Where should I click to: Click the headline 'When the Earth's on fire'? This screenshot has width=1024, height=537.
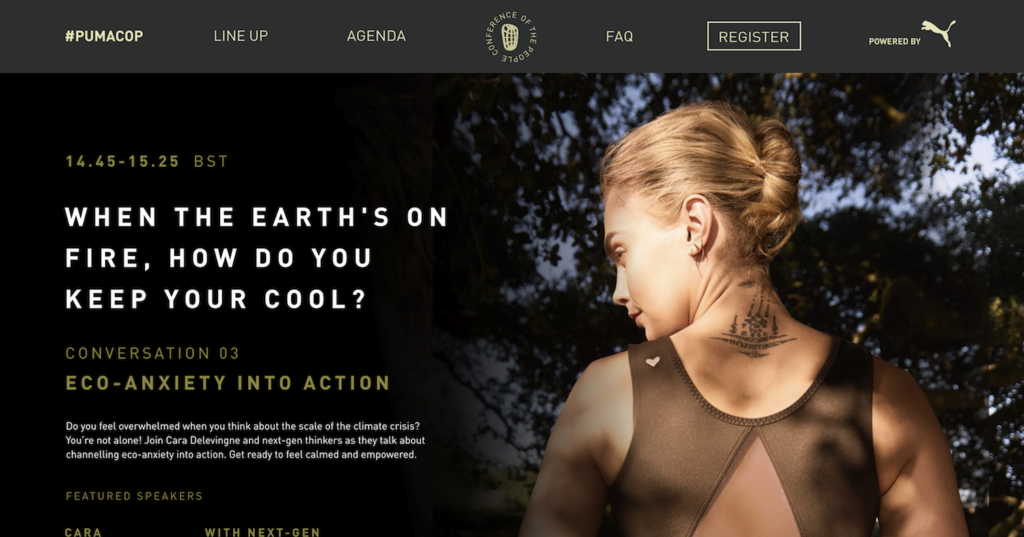(x=257, y=257)
